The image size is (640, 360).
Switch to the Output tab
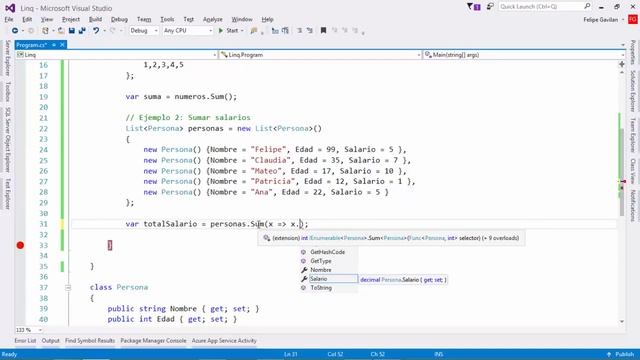51,340
